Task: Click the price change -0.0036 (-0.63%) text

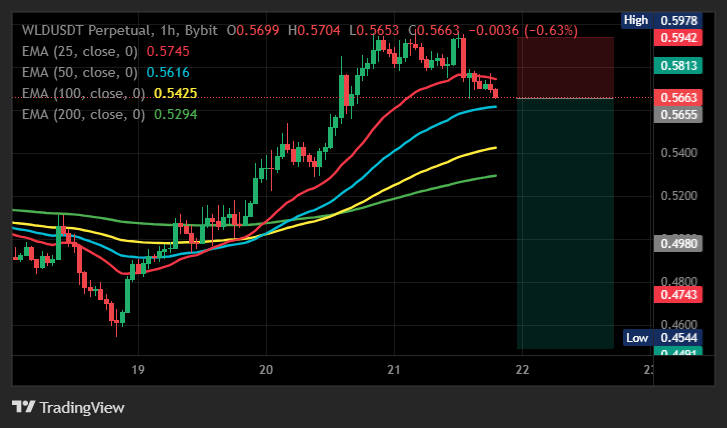Action: [523, 31]
